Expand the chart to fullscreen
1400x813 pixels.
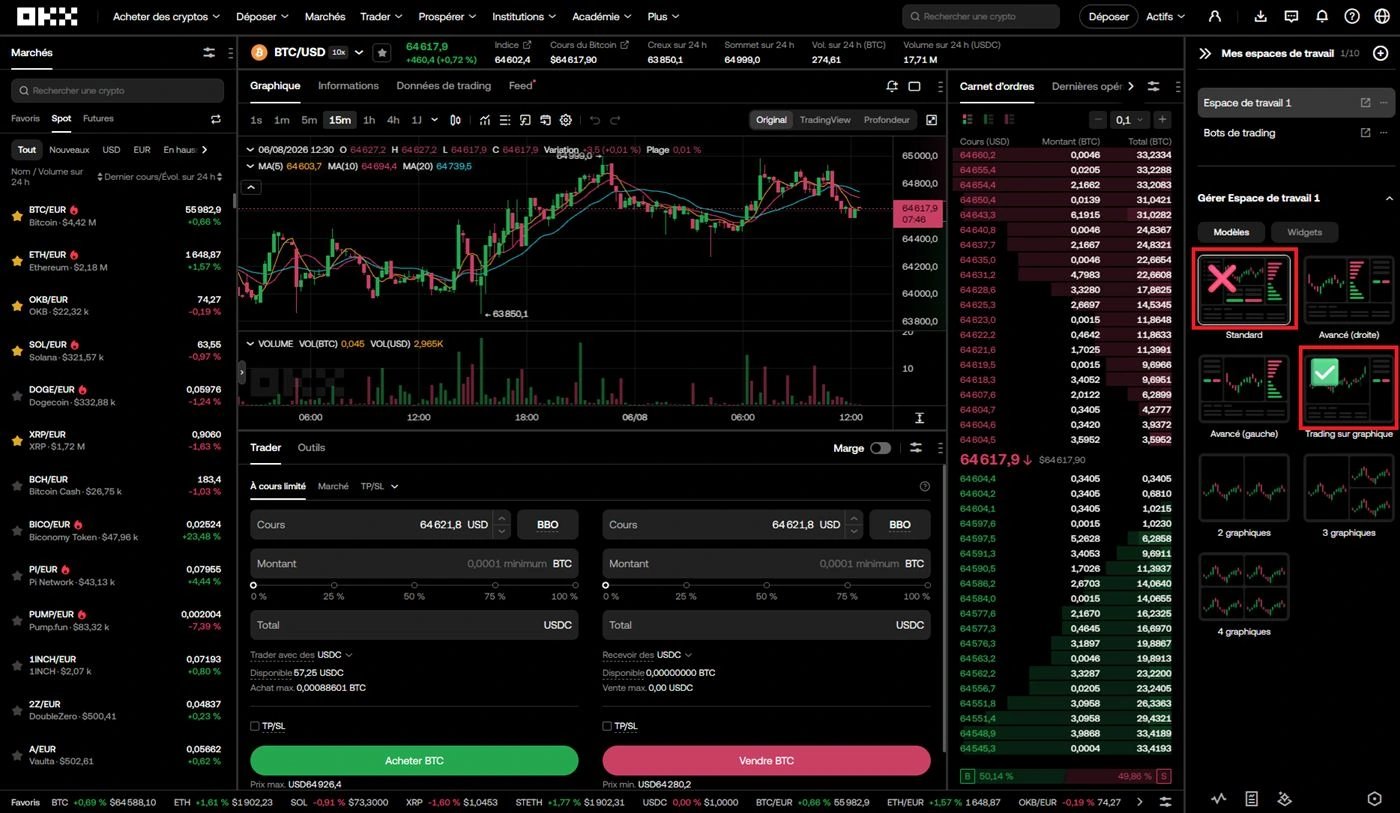click(x=932, y=120)
